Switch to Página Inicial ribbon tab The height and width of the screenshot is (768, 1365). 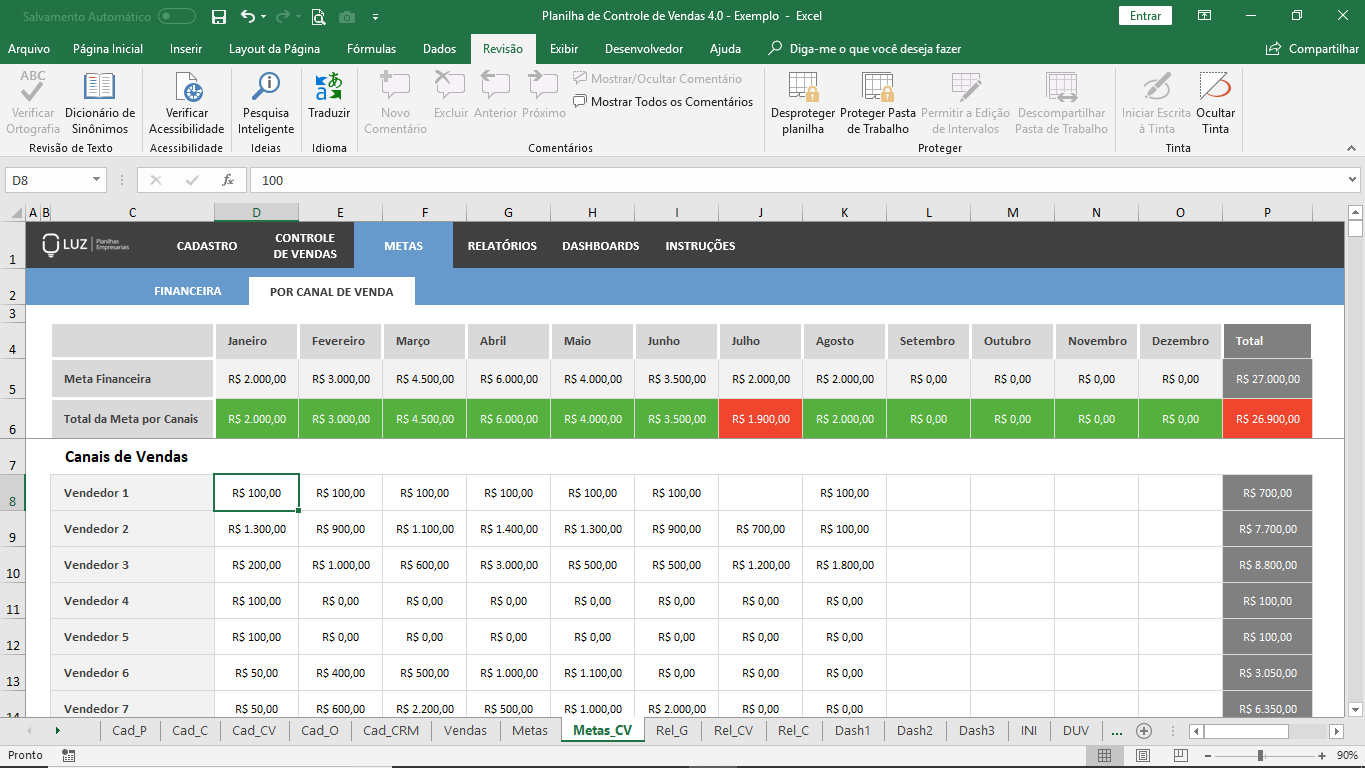point(108,48)
